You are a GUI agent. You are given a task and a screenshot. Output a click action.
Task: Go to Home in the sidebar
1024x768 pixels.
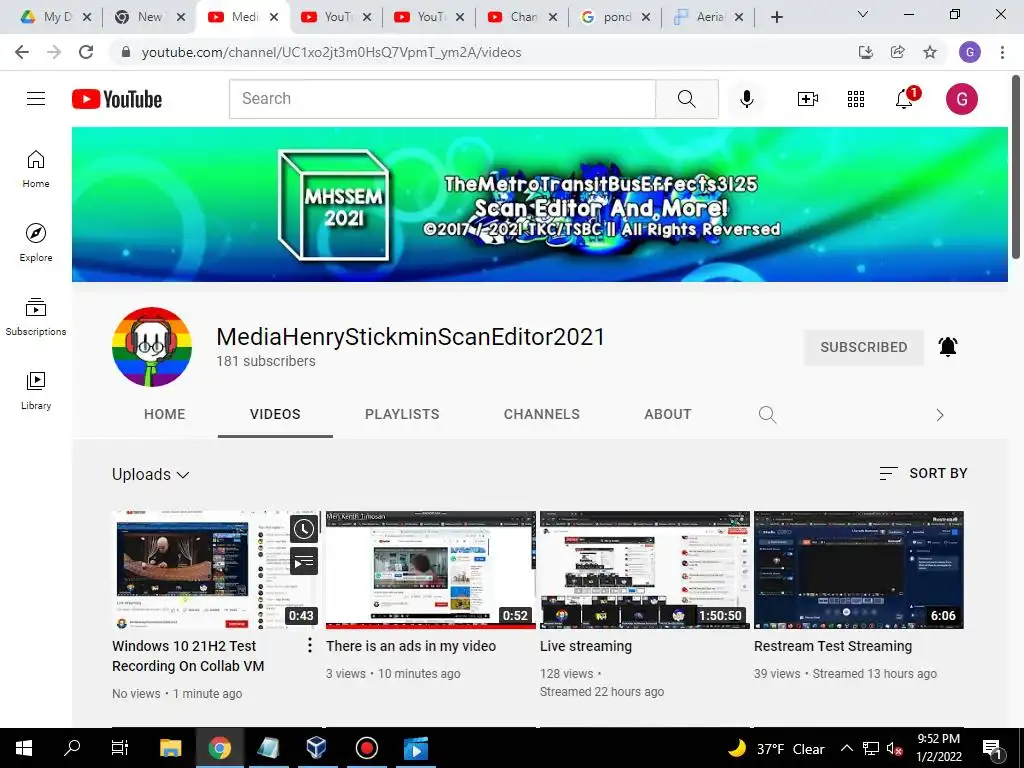(36, 168)
